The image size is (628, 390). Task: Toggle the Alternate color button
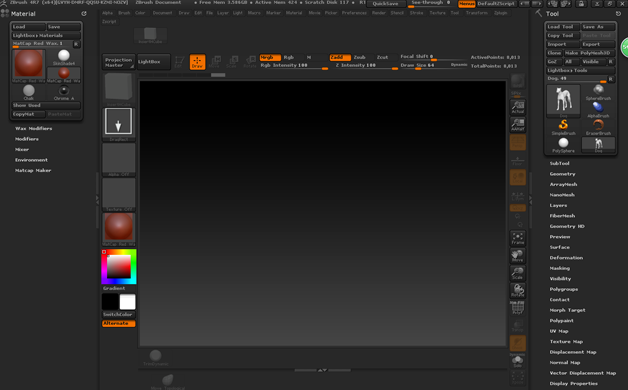click(119, 323)
